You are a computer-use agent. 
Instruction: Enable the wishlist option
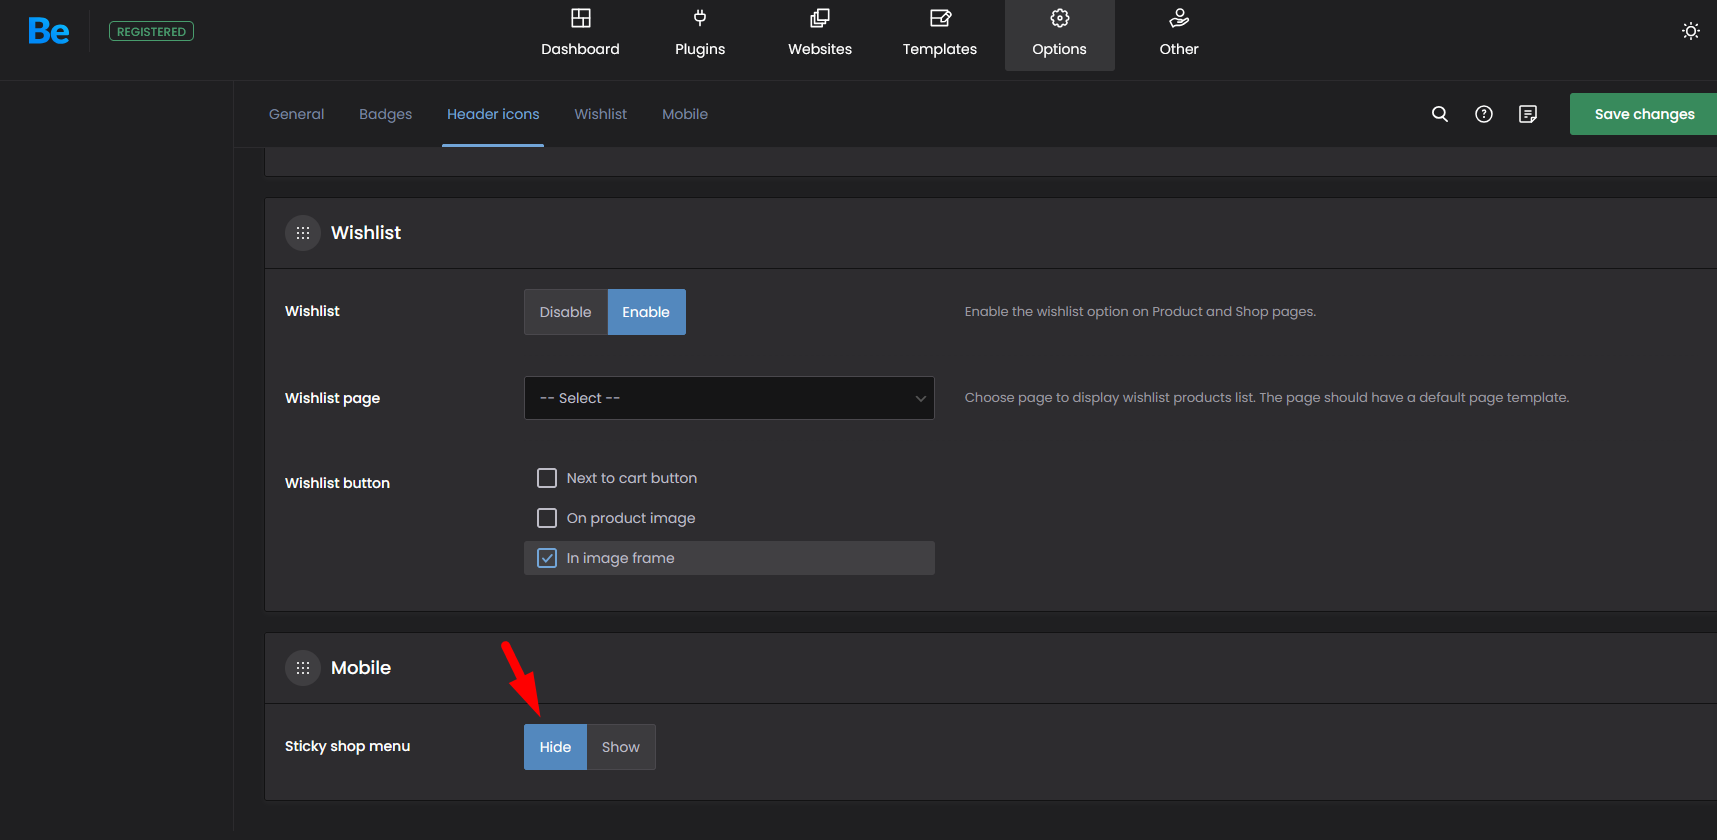click(646, 312)
